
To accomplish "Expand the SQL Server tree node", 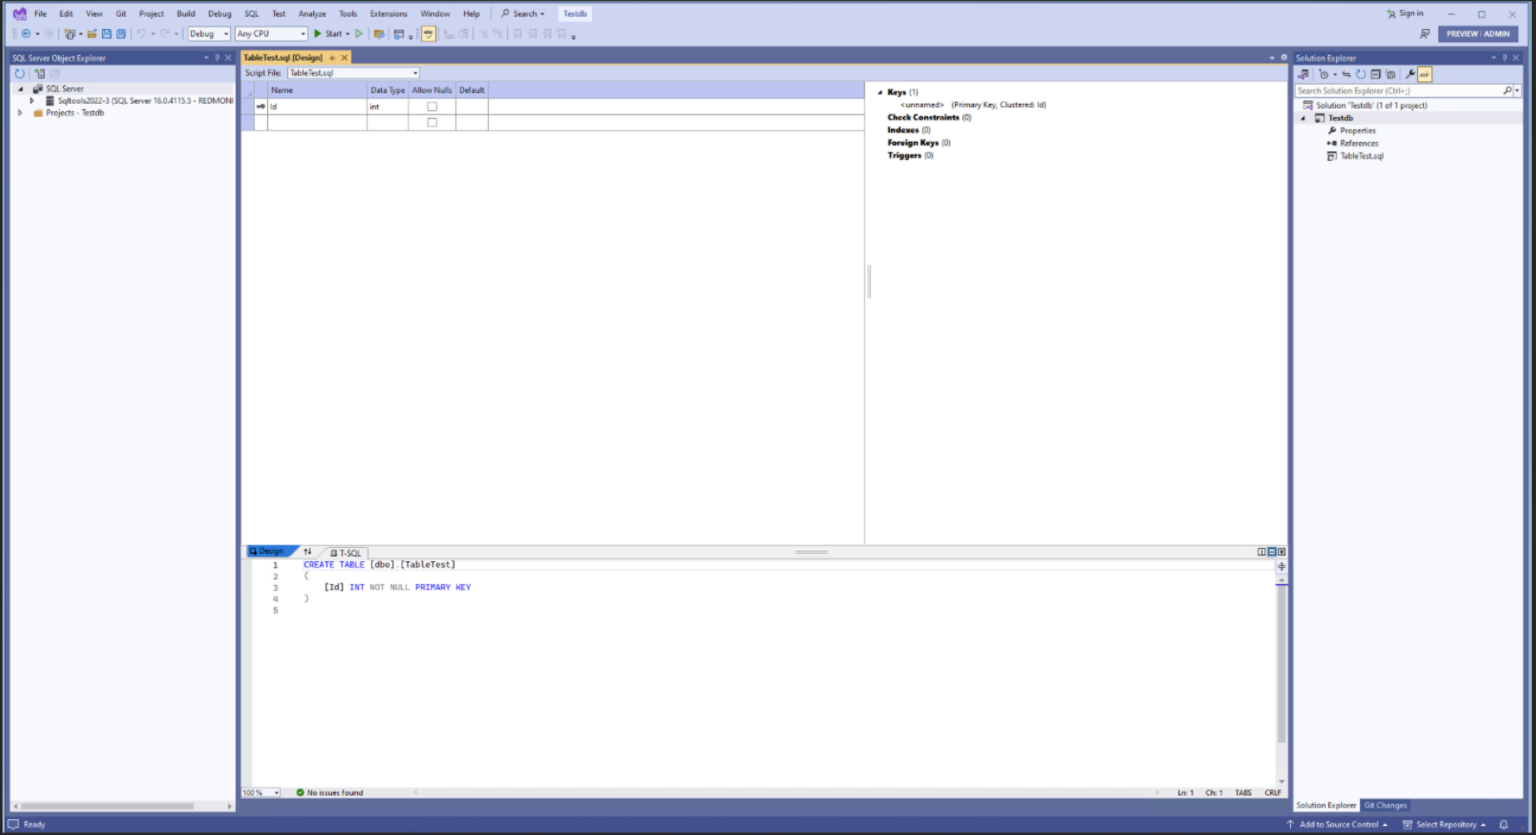I will click(x=19, y=88).
